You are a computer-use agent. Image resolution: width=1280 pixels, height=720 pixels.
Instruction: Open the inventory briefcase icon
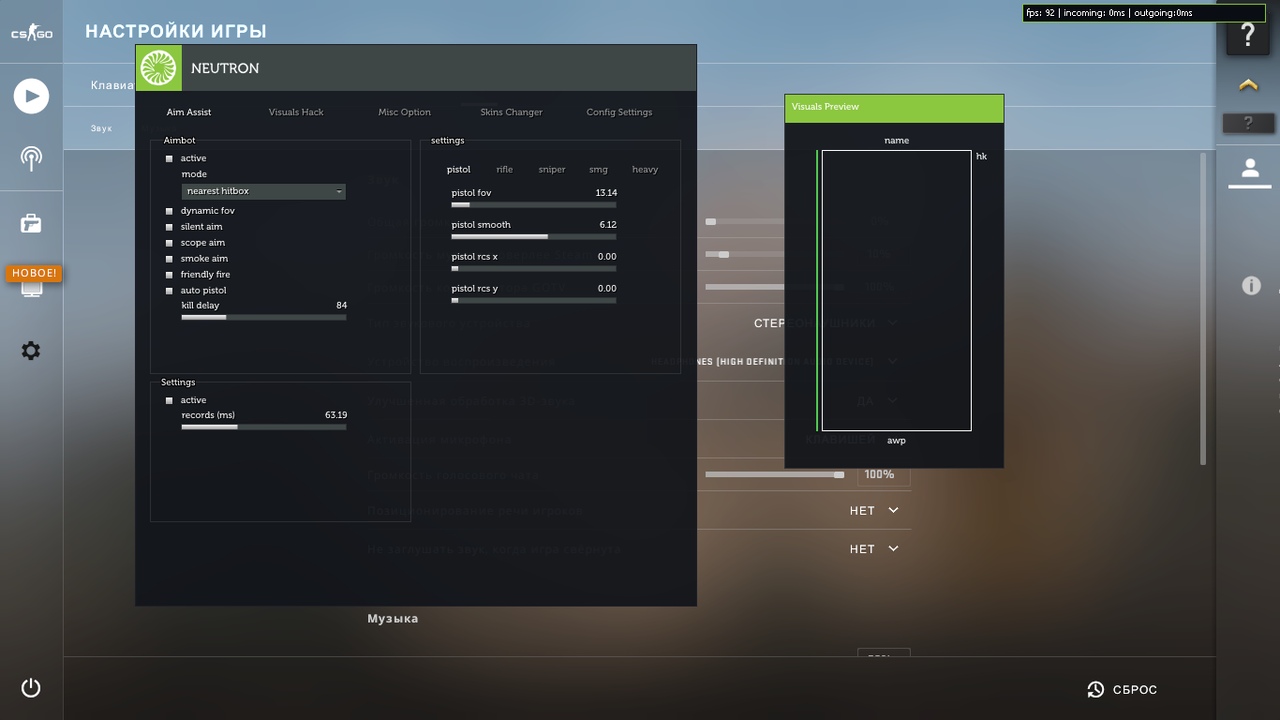point(31,223)
